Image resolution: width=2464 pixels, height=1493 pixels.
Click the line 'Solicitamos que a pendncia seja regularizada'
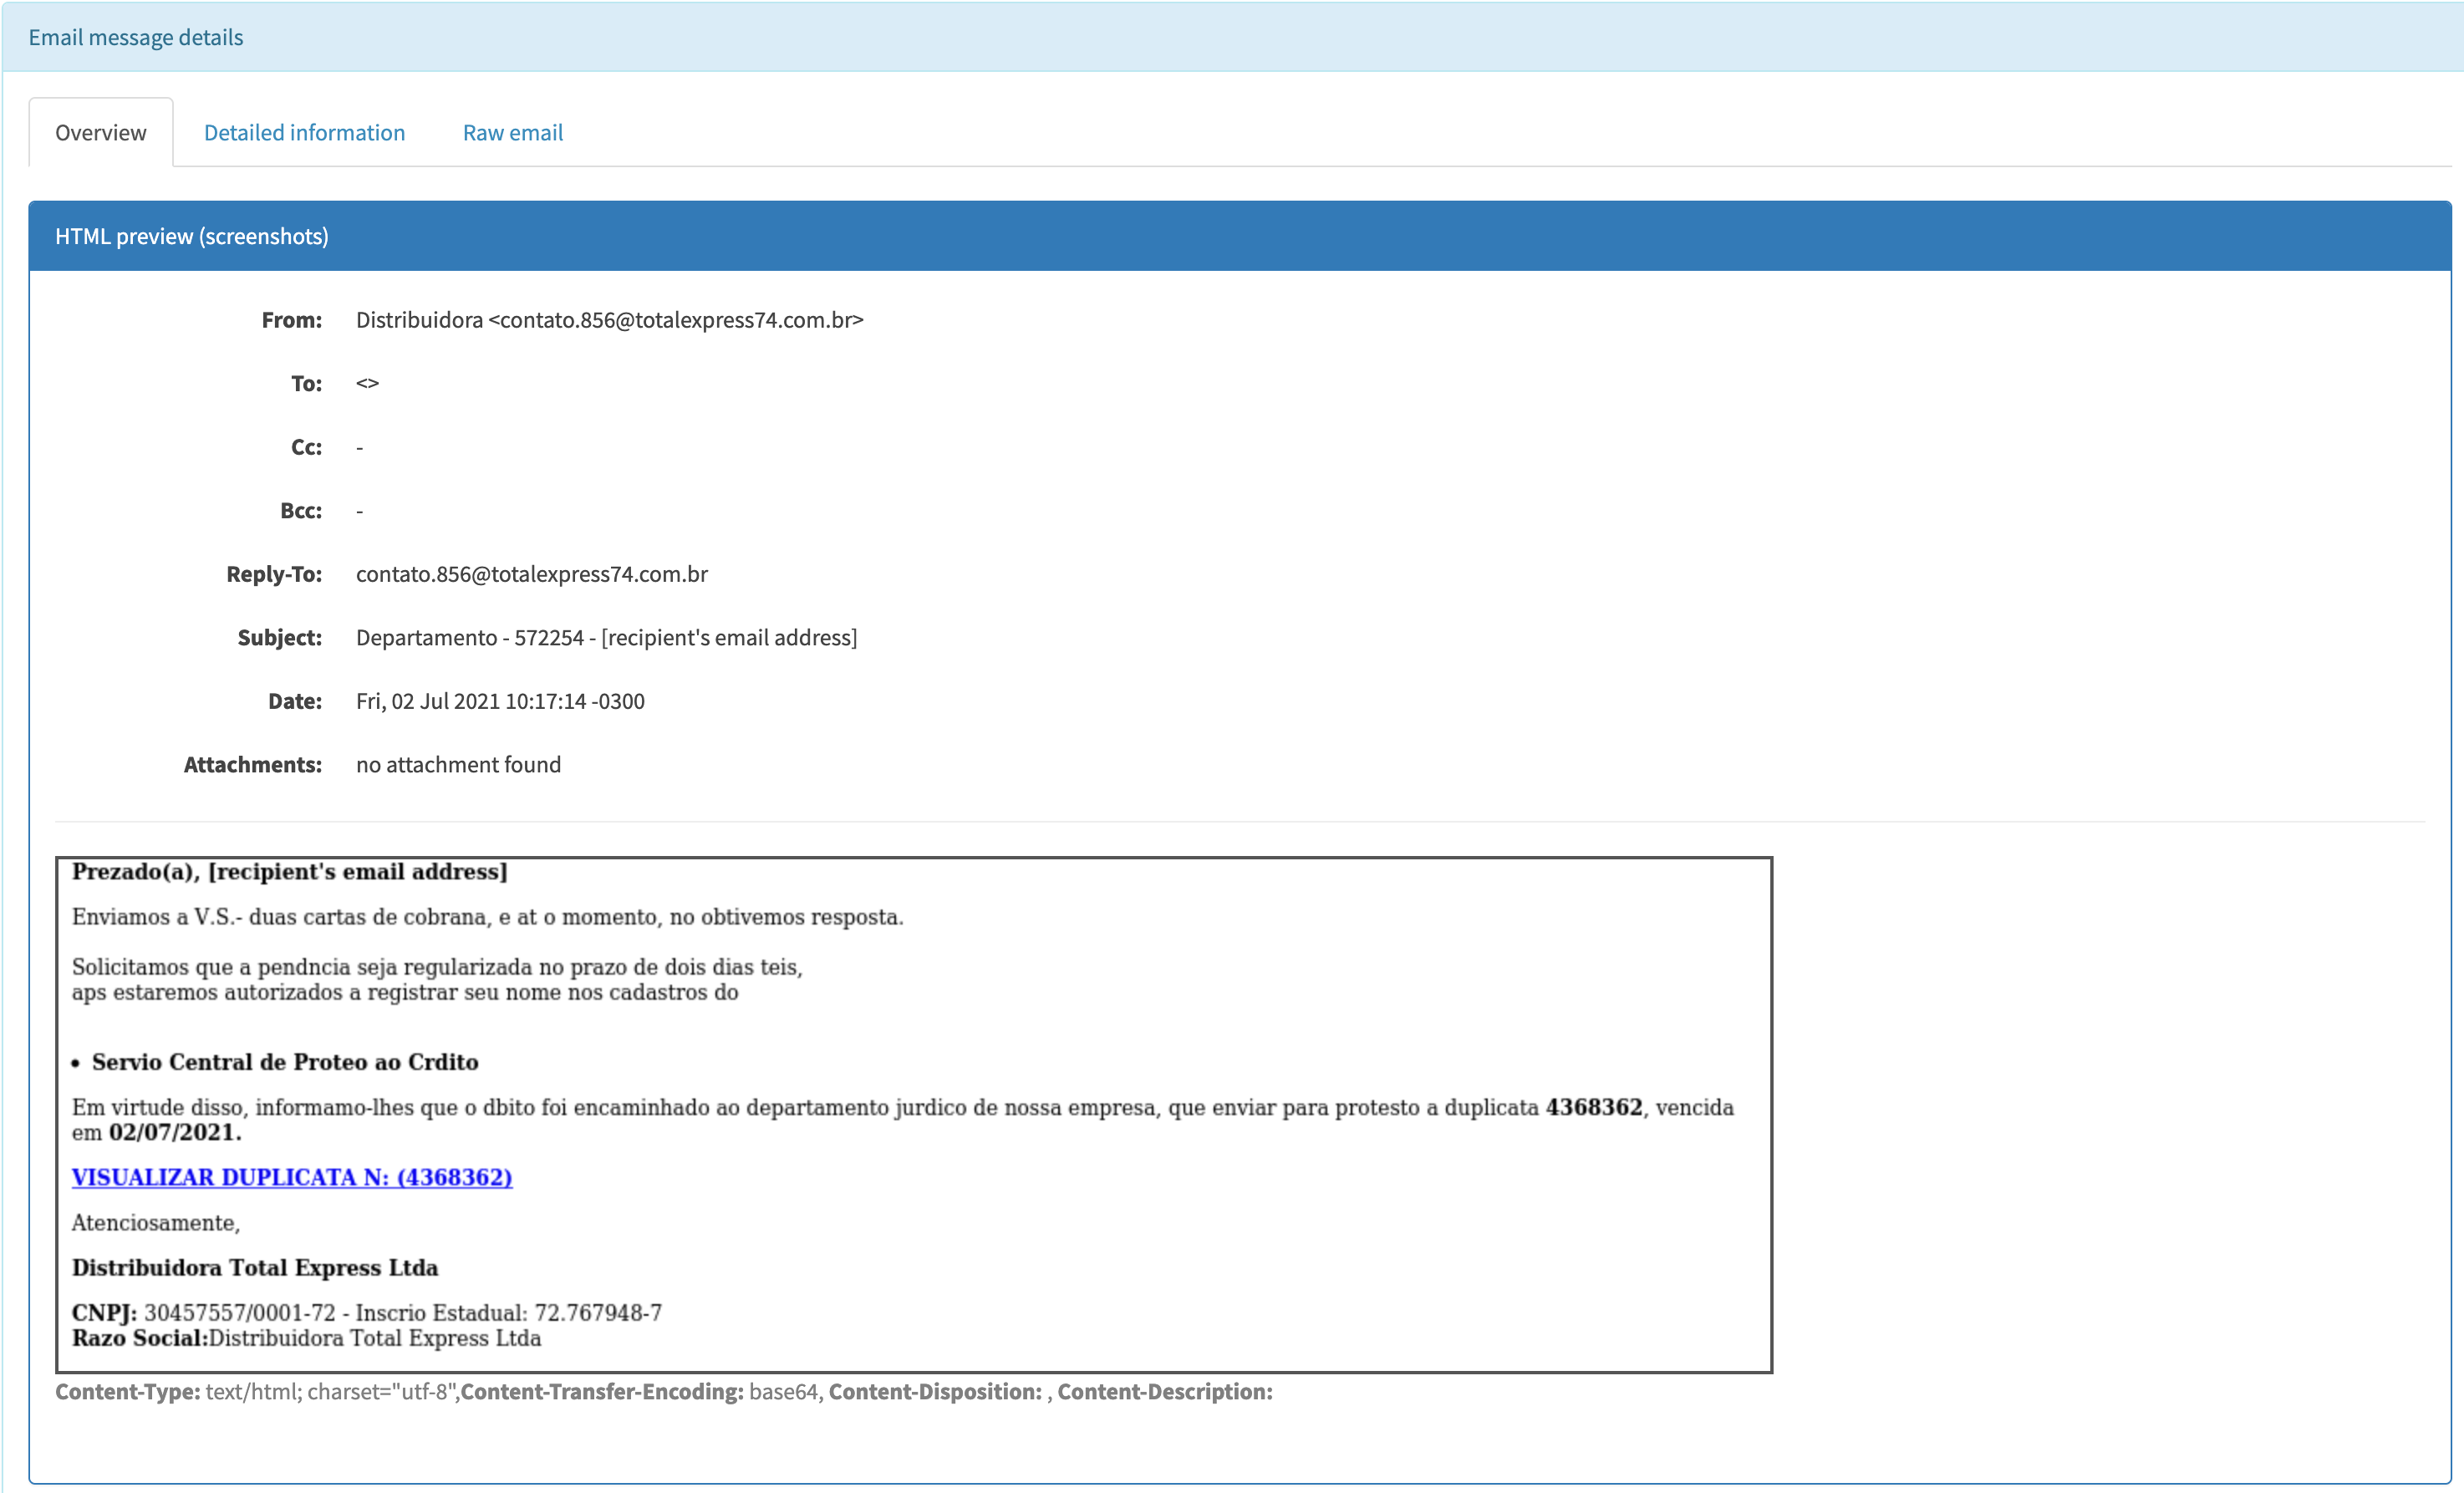[x=437, y=967]
